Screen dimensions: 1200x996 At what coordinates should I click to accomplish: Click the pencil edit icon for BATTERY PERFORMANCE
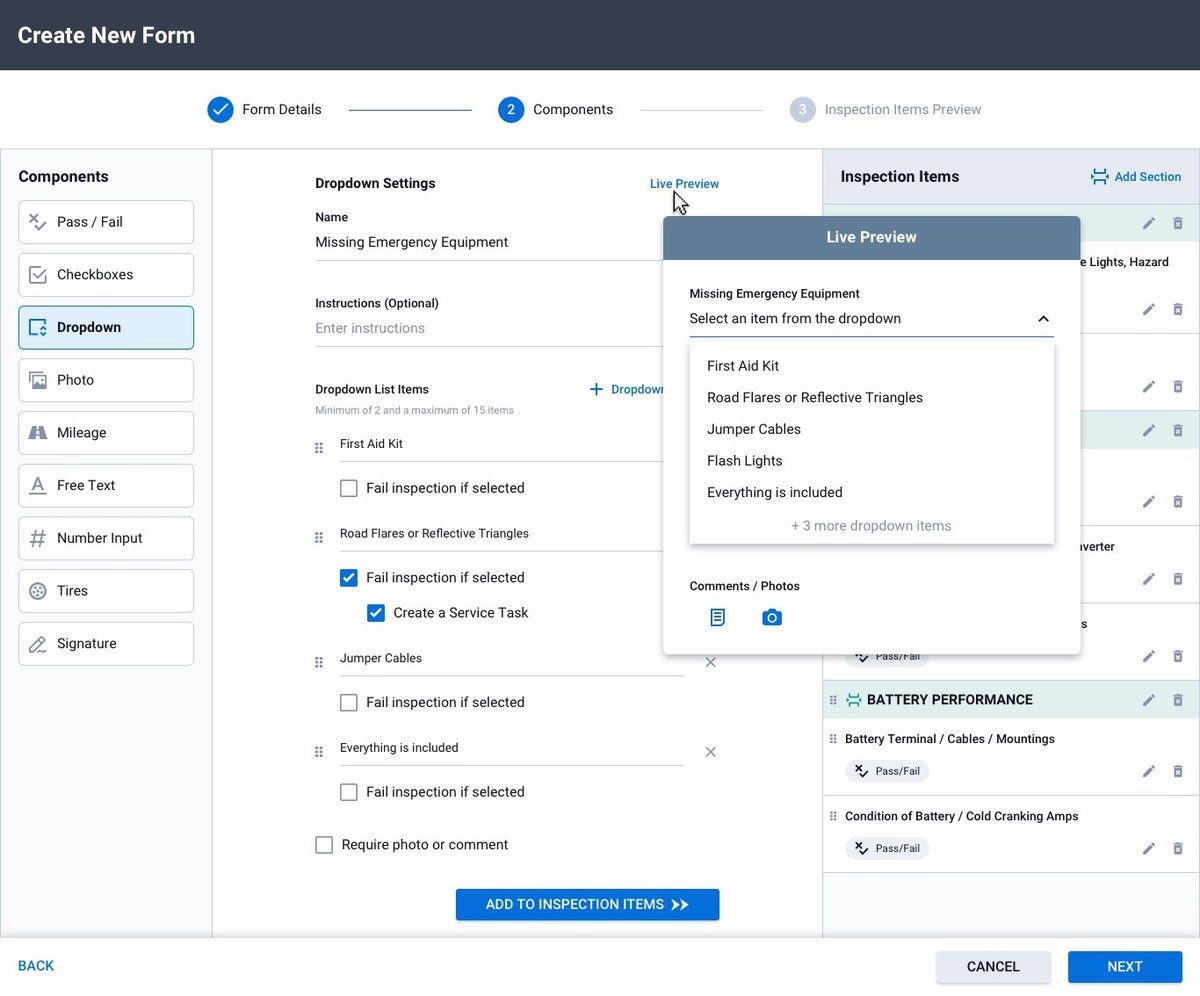coord(1148,699)
